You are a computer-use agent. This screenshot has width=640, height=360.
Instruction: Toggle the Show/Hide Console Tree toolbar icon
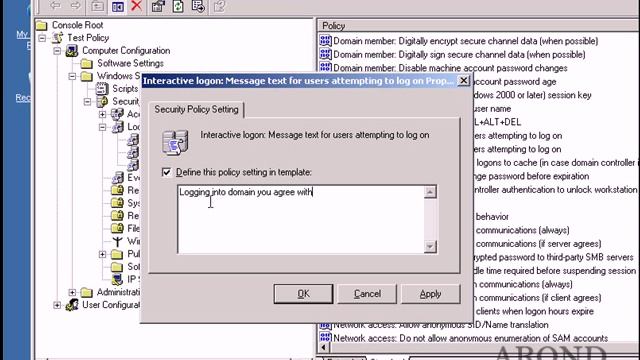pos(118,6)
